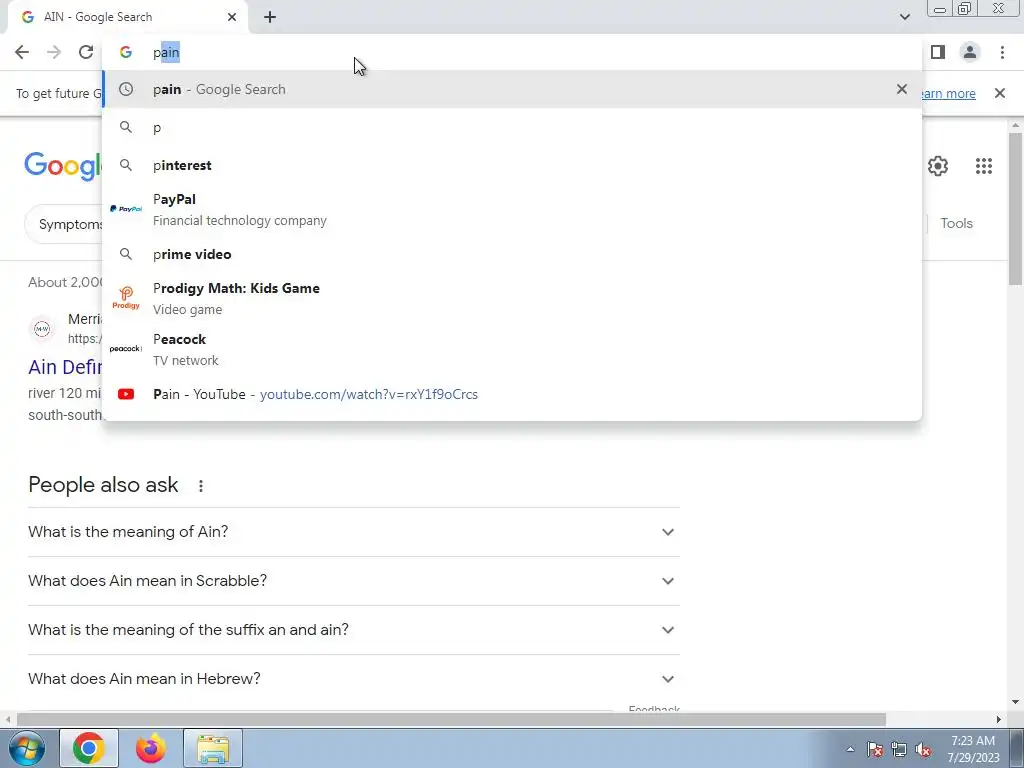Dismiss the info bar with X

[x=1000, y=93]
